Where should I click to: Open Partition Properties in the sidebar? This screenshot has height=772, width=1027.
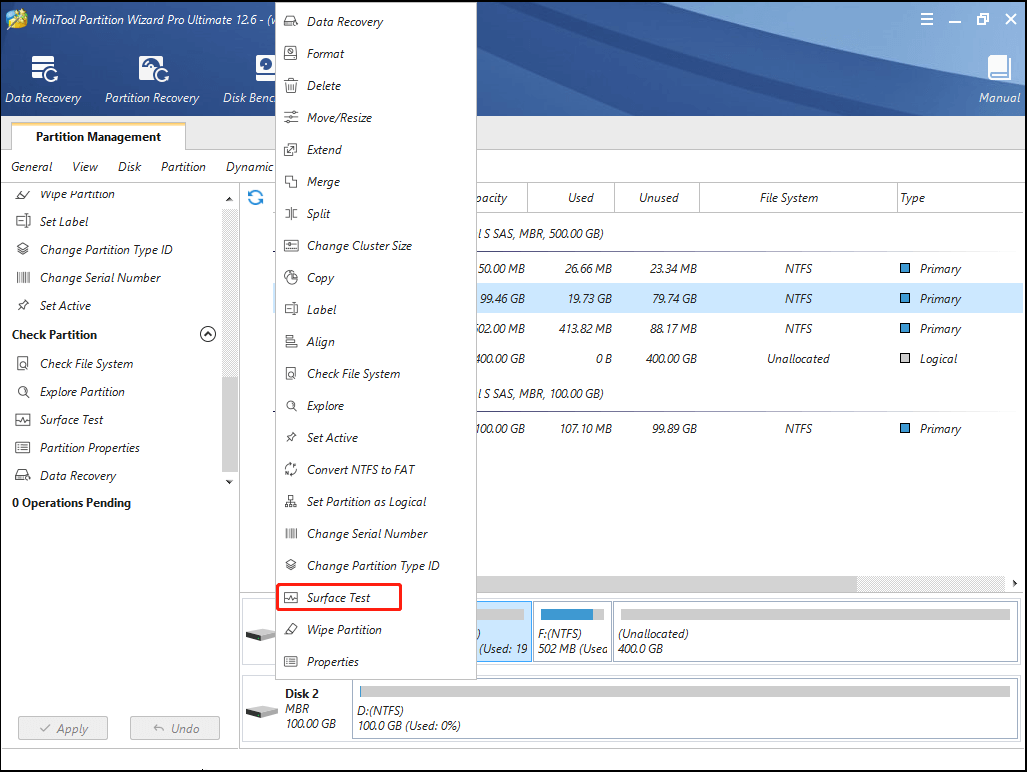pos(88,447)
